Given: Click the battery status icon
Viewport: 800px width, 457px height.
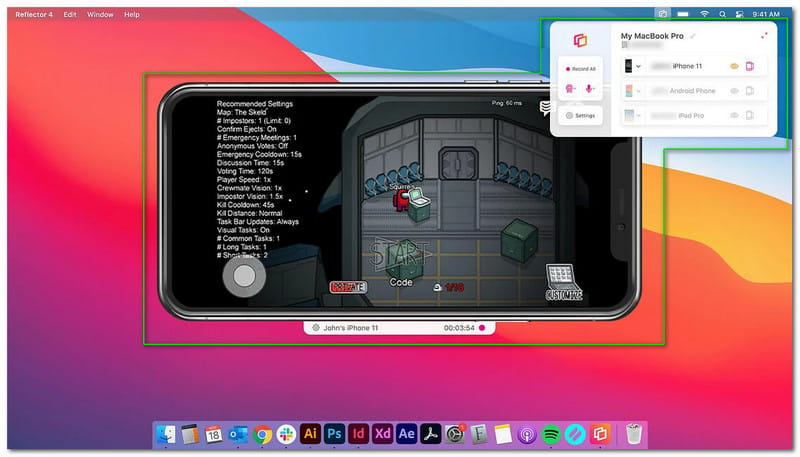Looking at the screenshot, I should pos(683,14).
